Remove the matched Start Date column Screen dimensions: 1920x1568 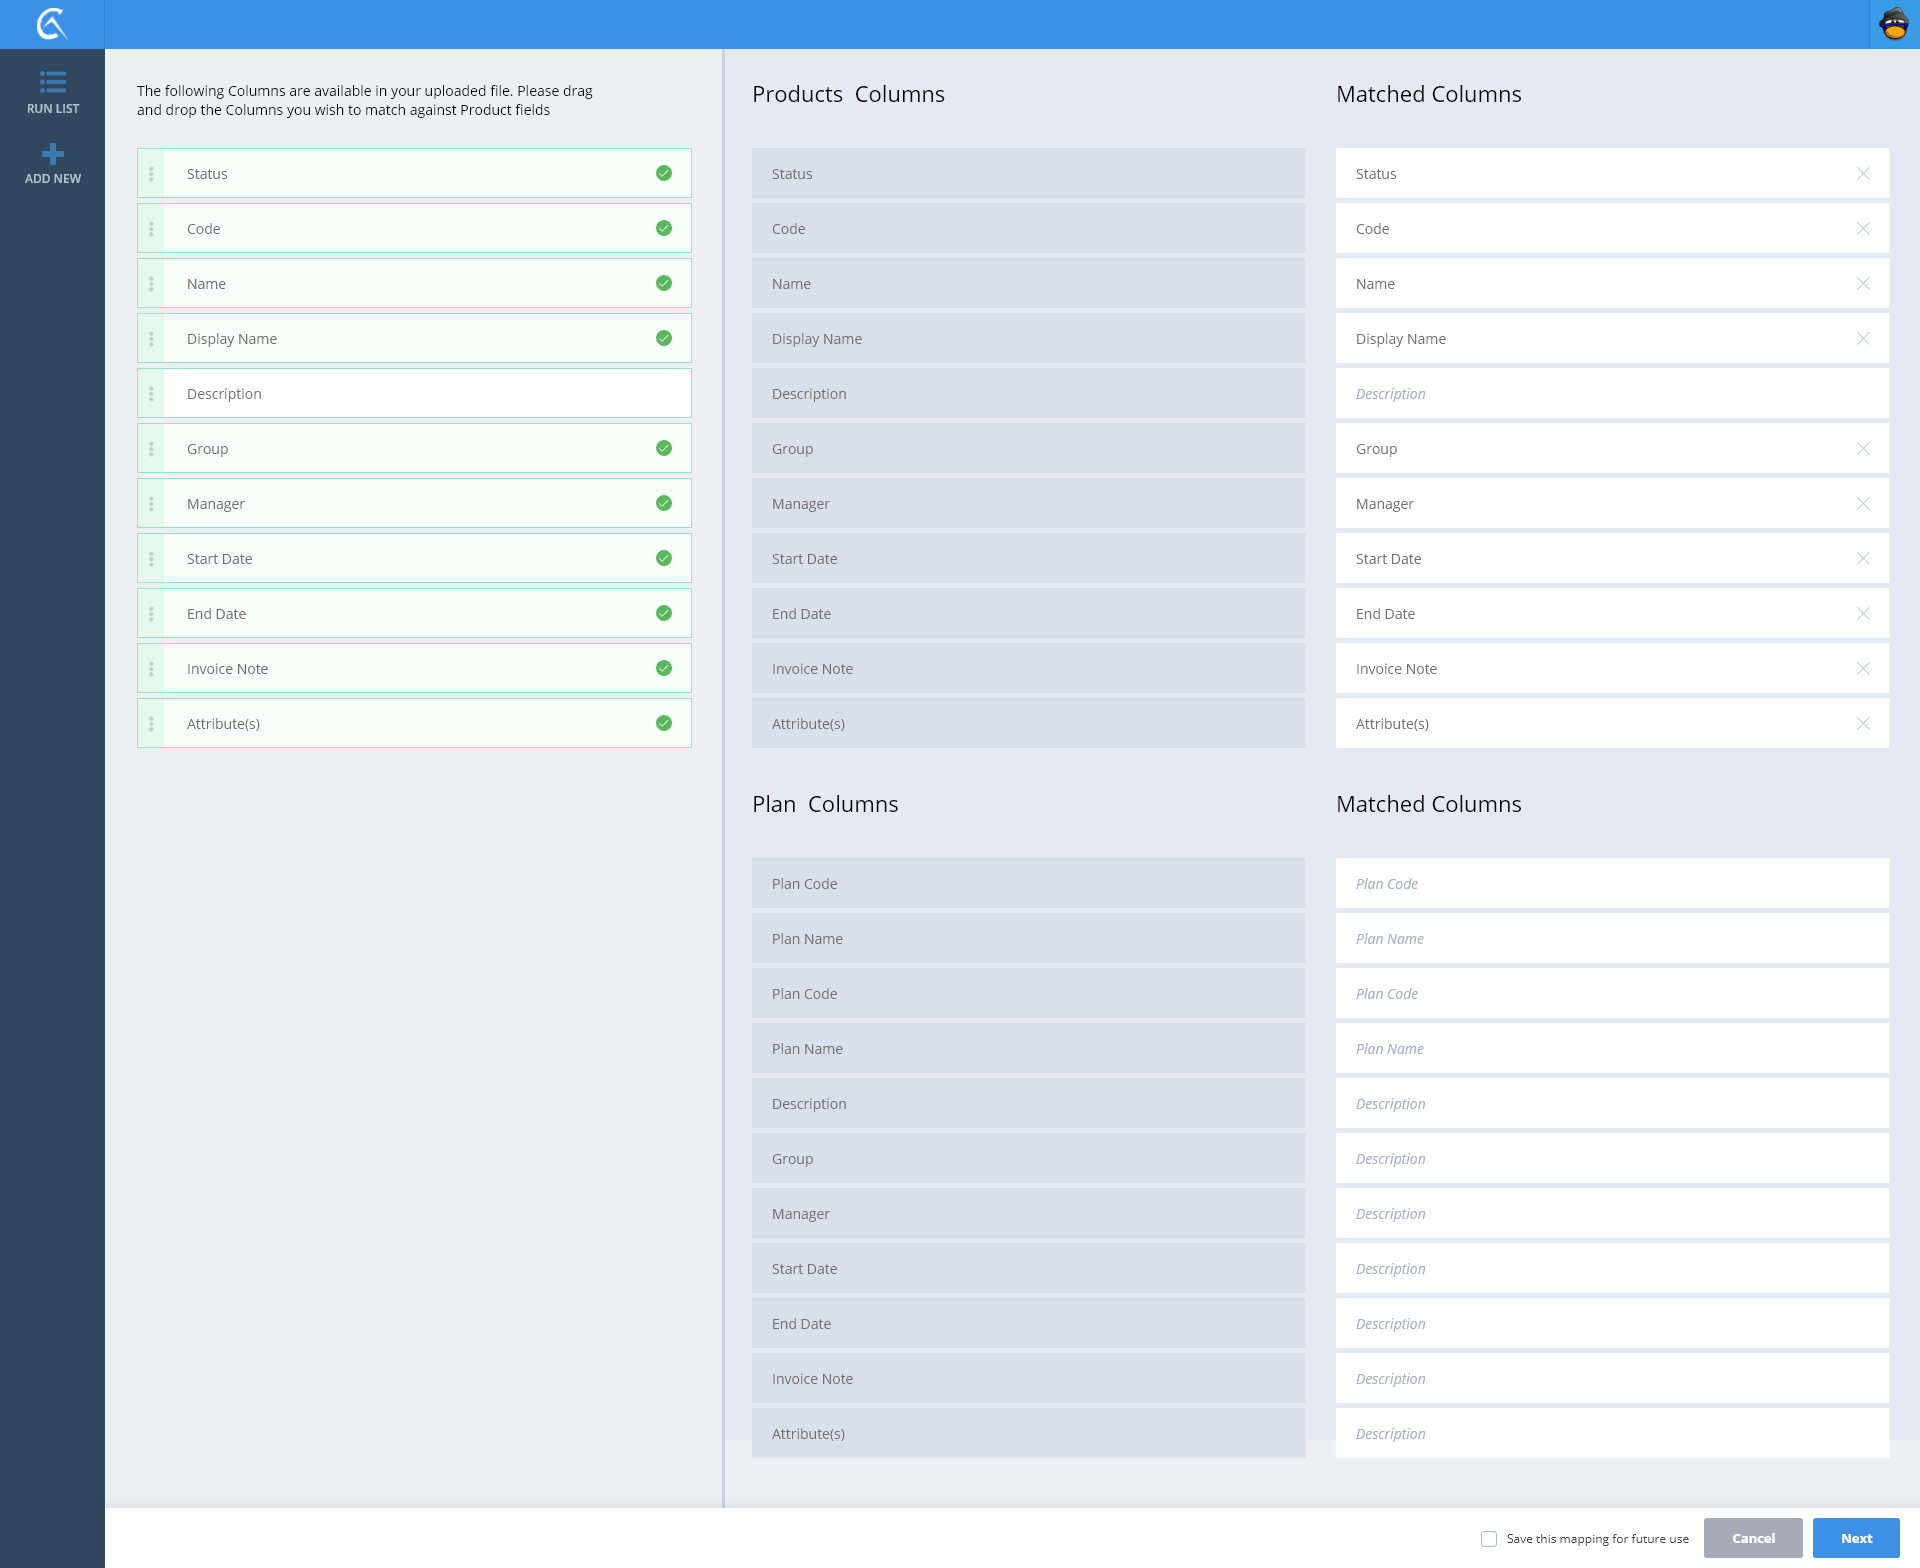click(1863, 559)
